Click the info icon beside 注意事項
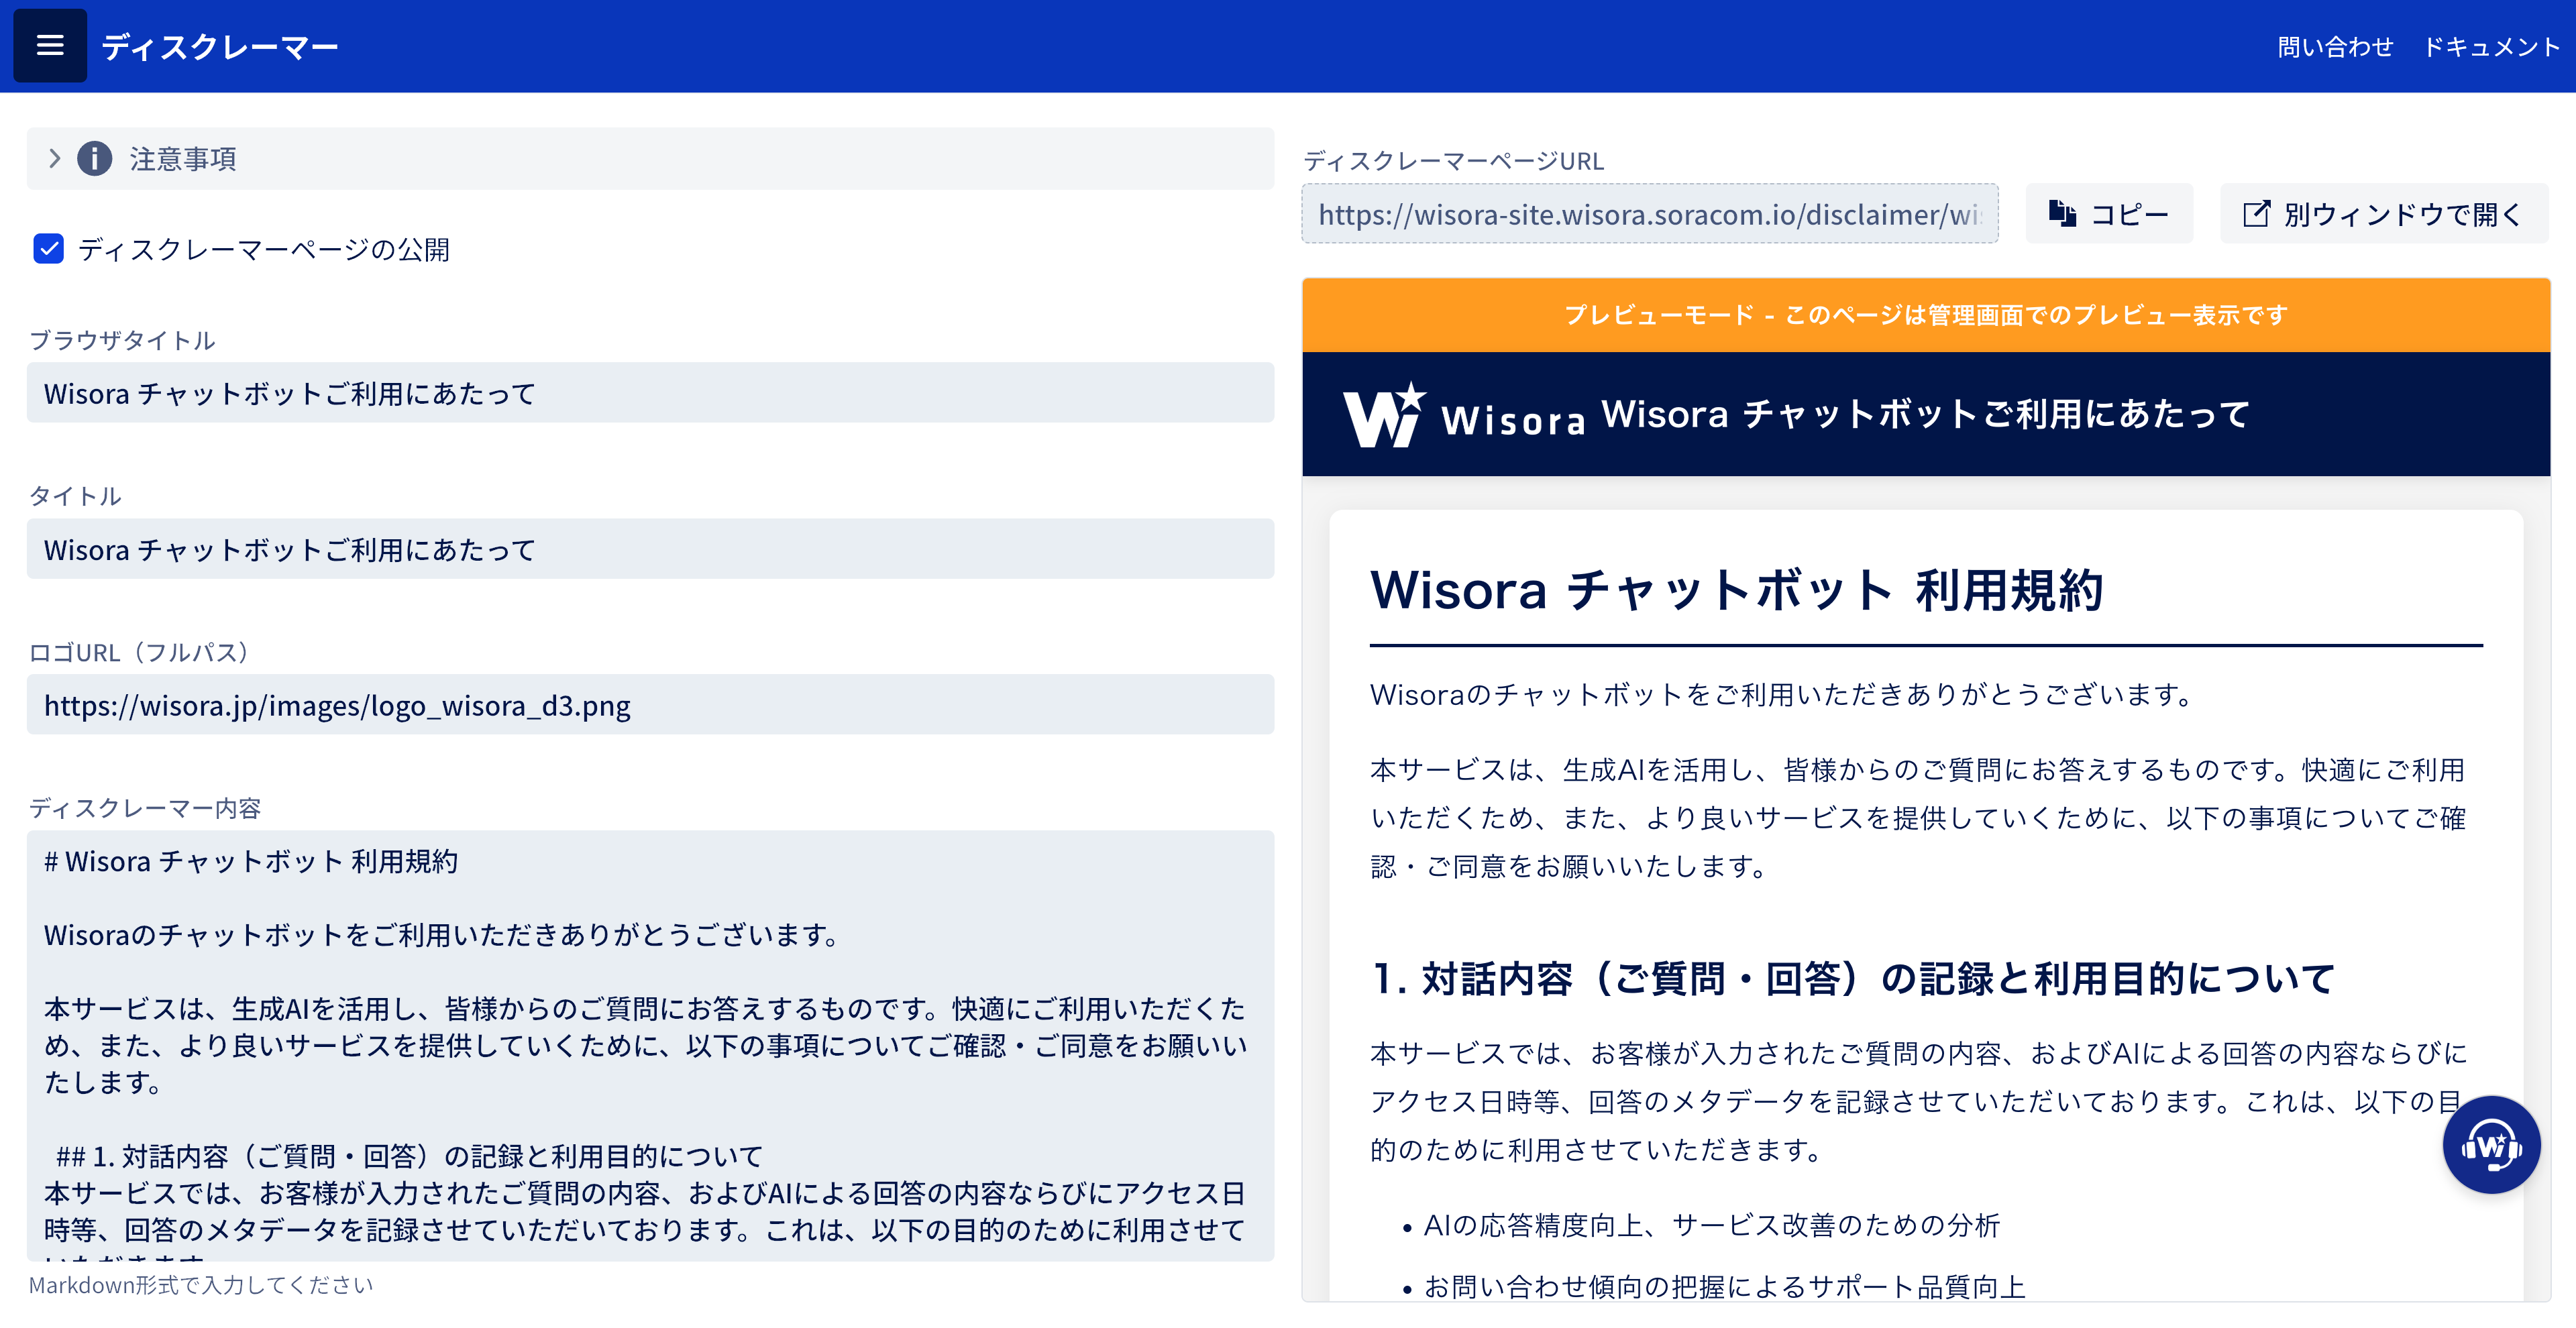 (95, 158)
